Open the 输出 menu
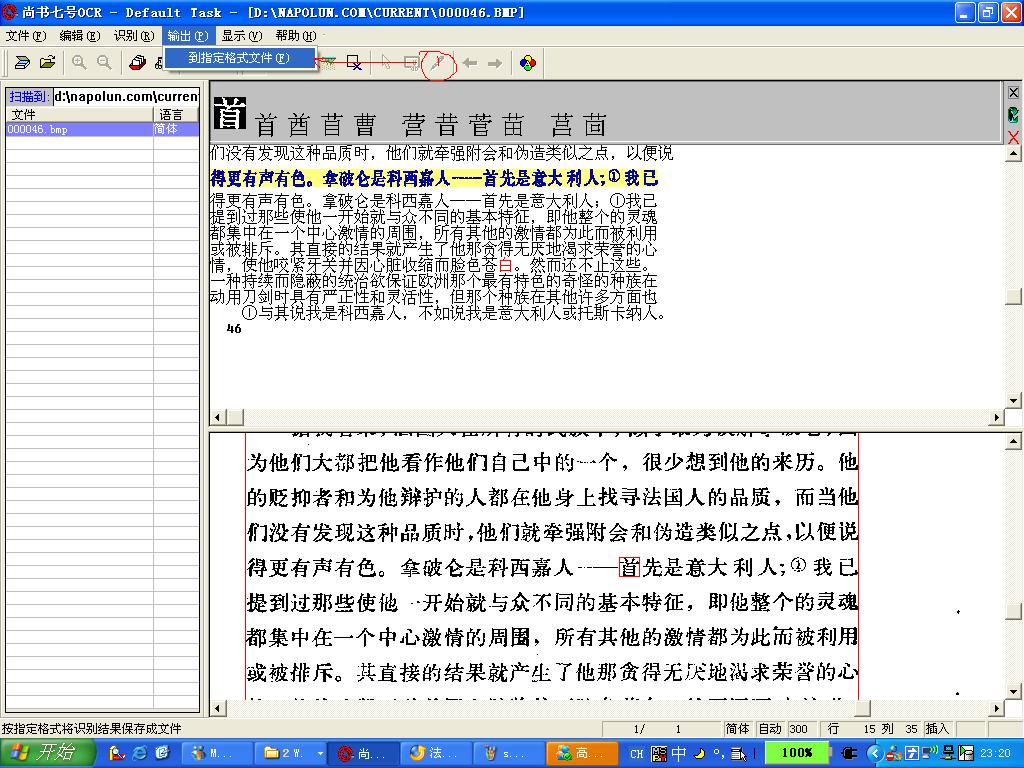This screenshot has width=1024, height=768. point(187,35)
